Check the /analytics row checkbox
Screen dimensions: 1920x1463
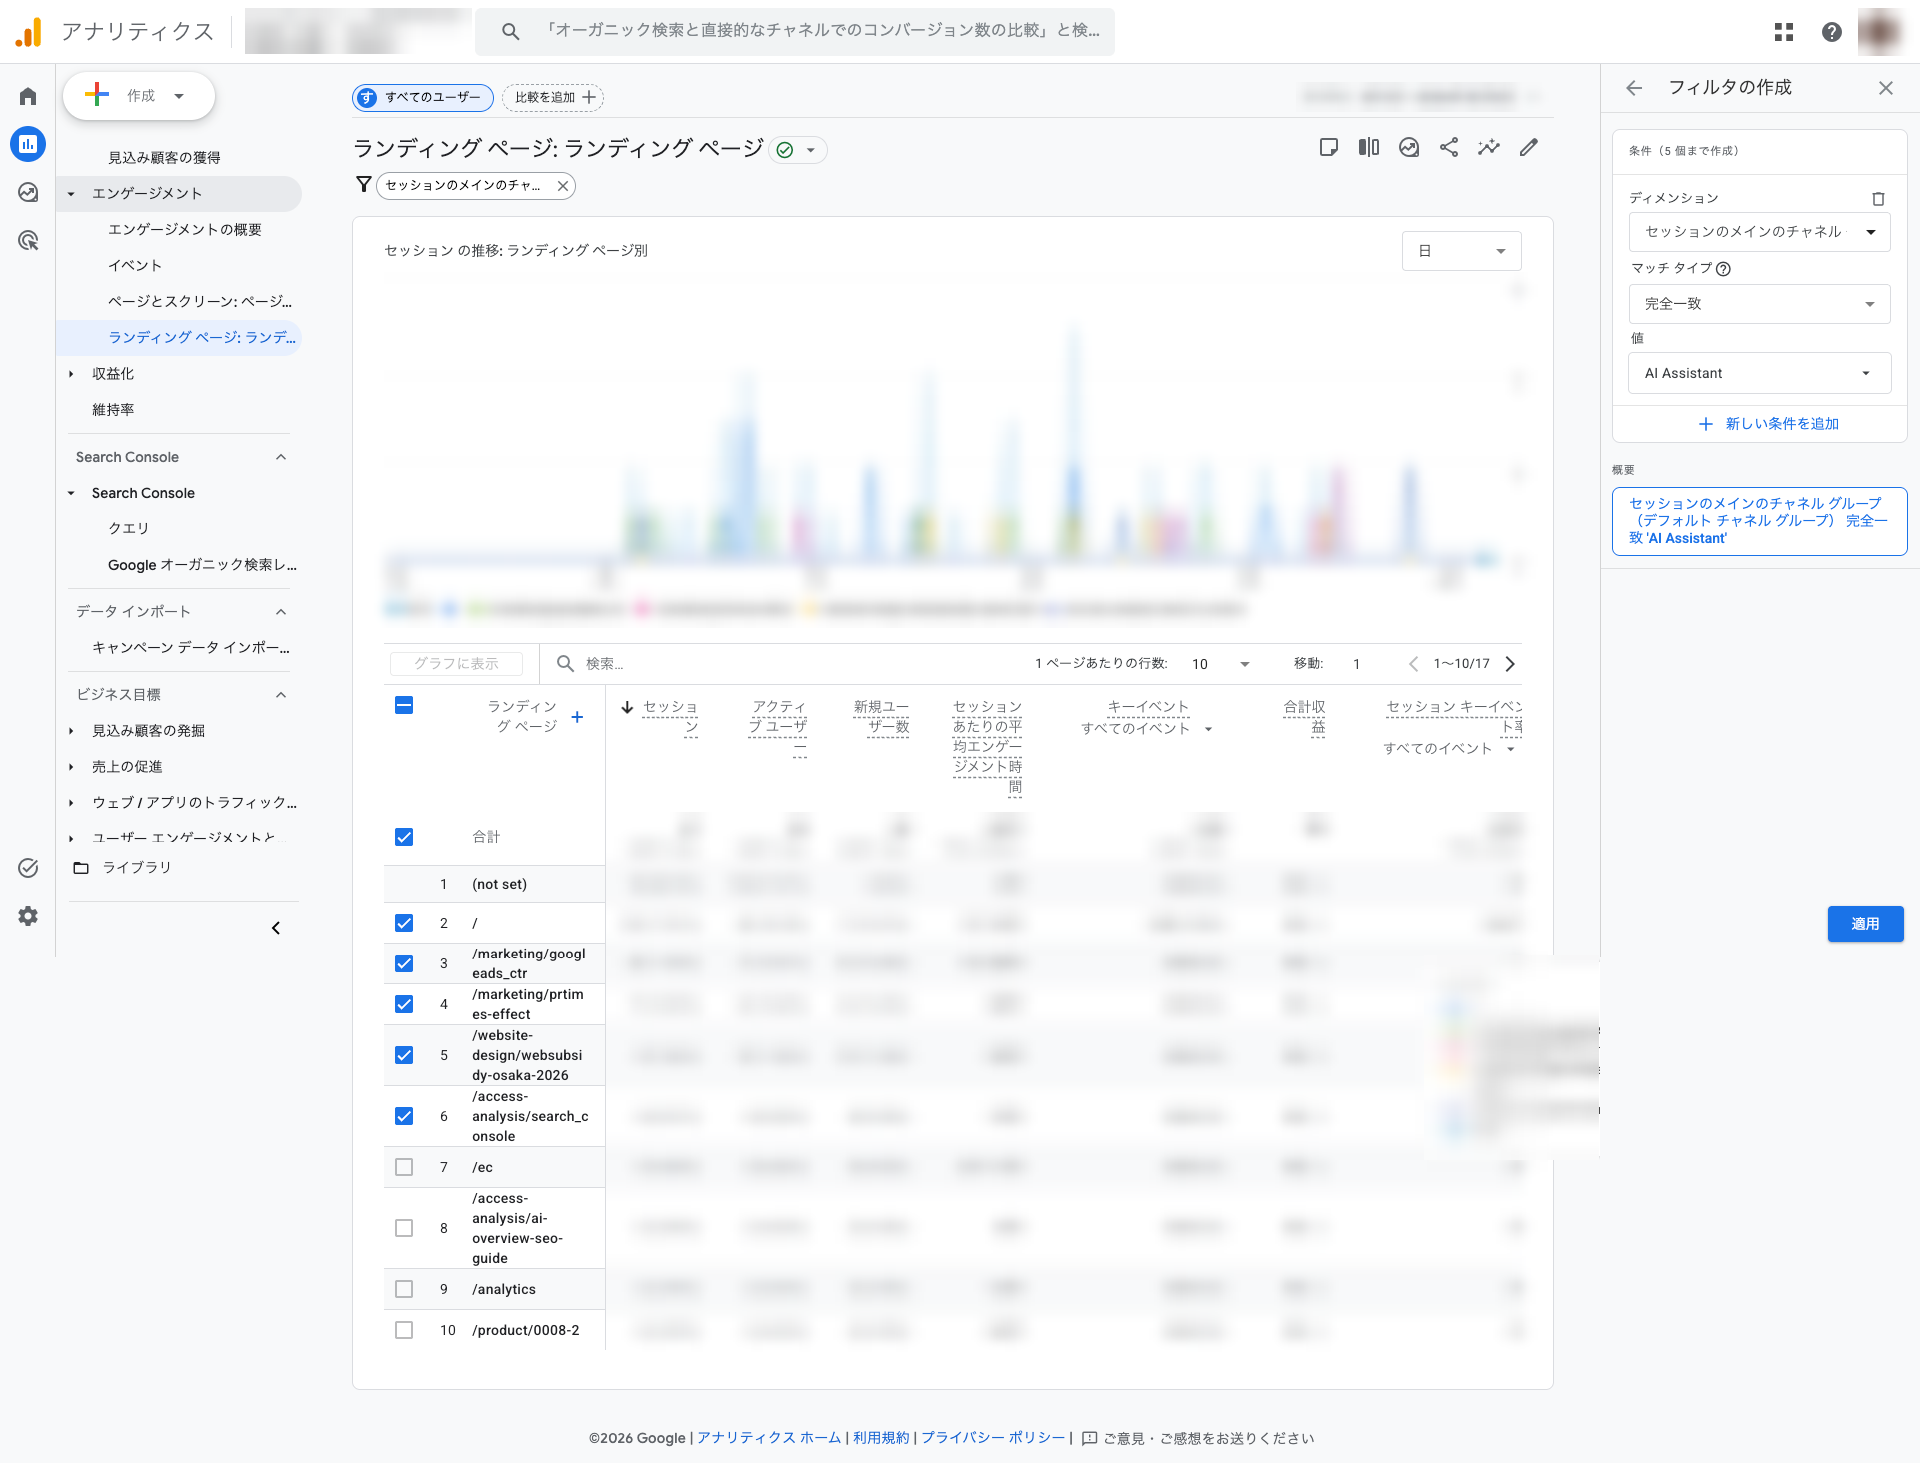[404, 1289]
